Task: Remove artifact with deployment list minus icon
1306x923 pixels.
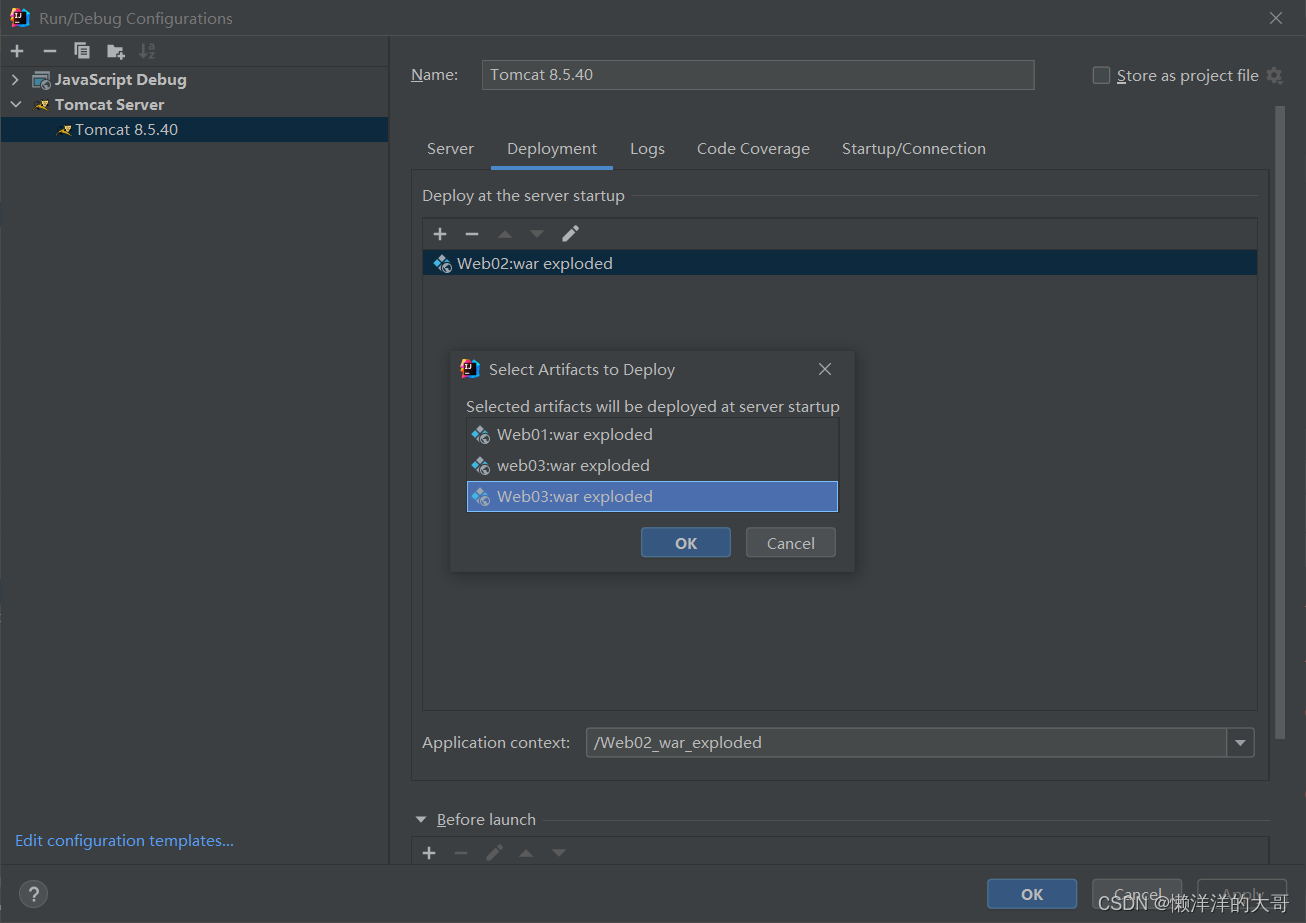Action: [x=472, y=234]
